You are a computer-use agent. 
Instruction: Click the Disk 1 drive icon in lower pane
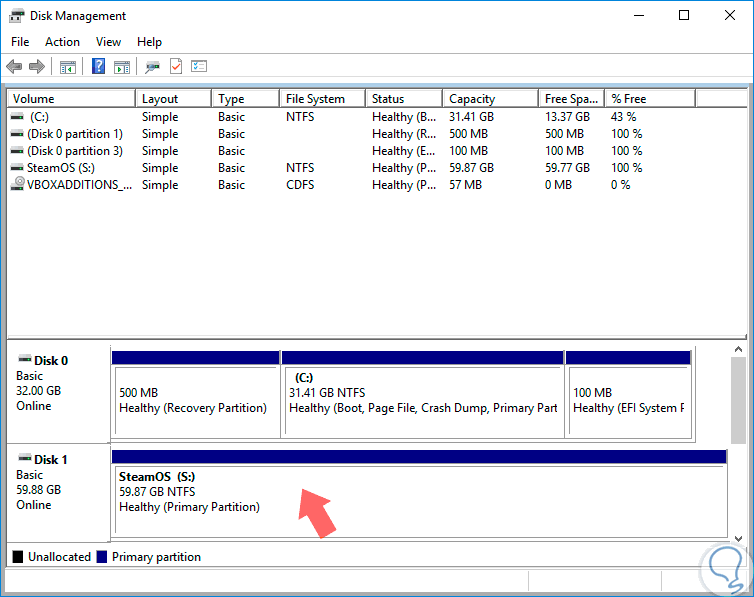point(25,458)
